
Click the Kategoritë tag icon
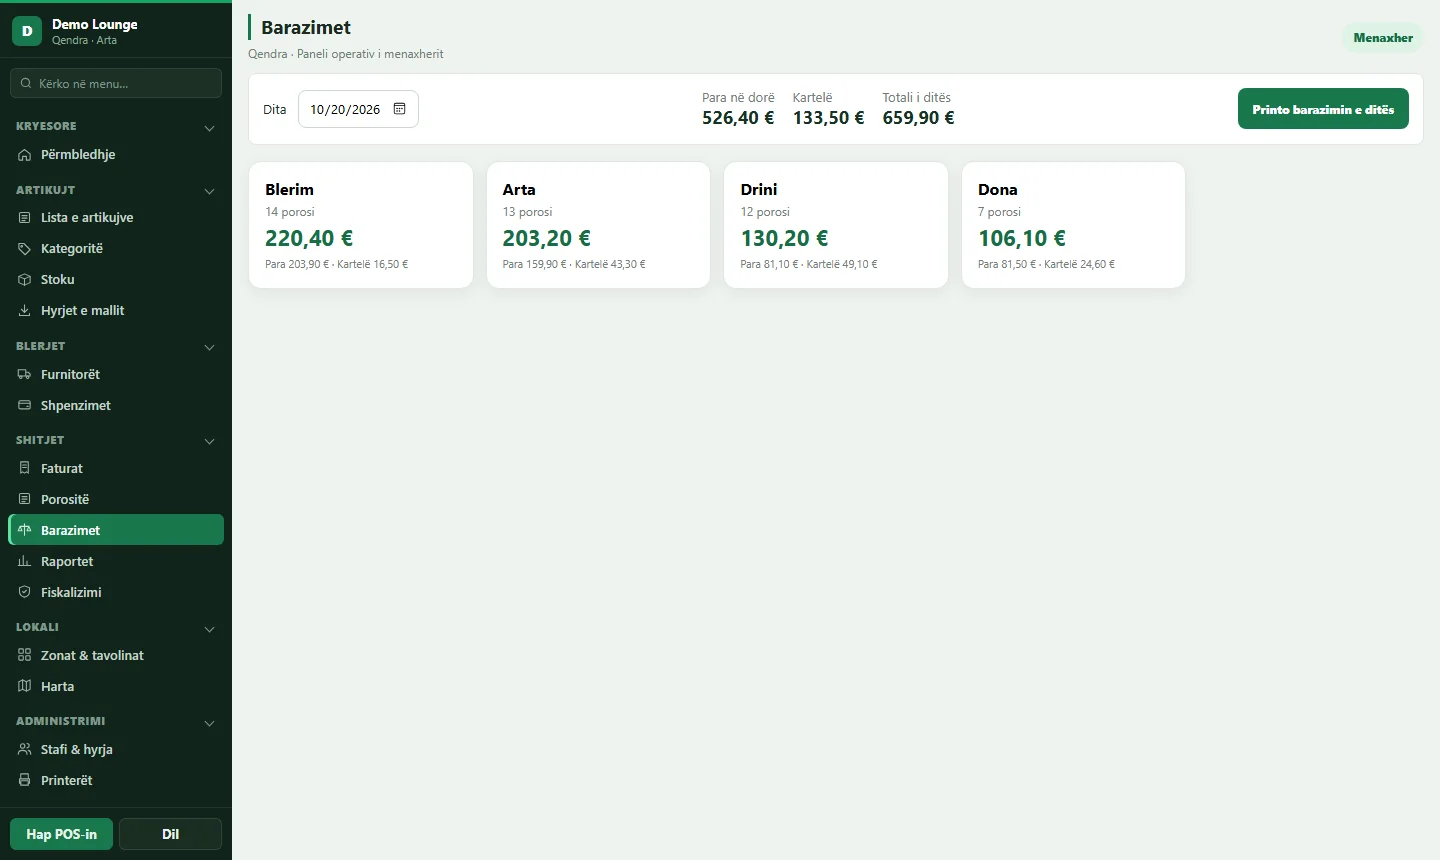(x=25, y=249)
